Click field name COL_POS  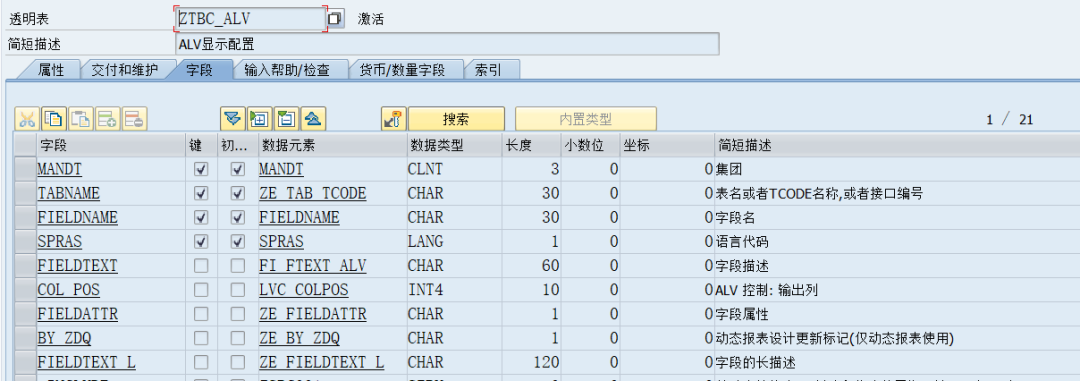click(x=68, y=290)
